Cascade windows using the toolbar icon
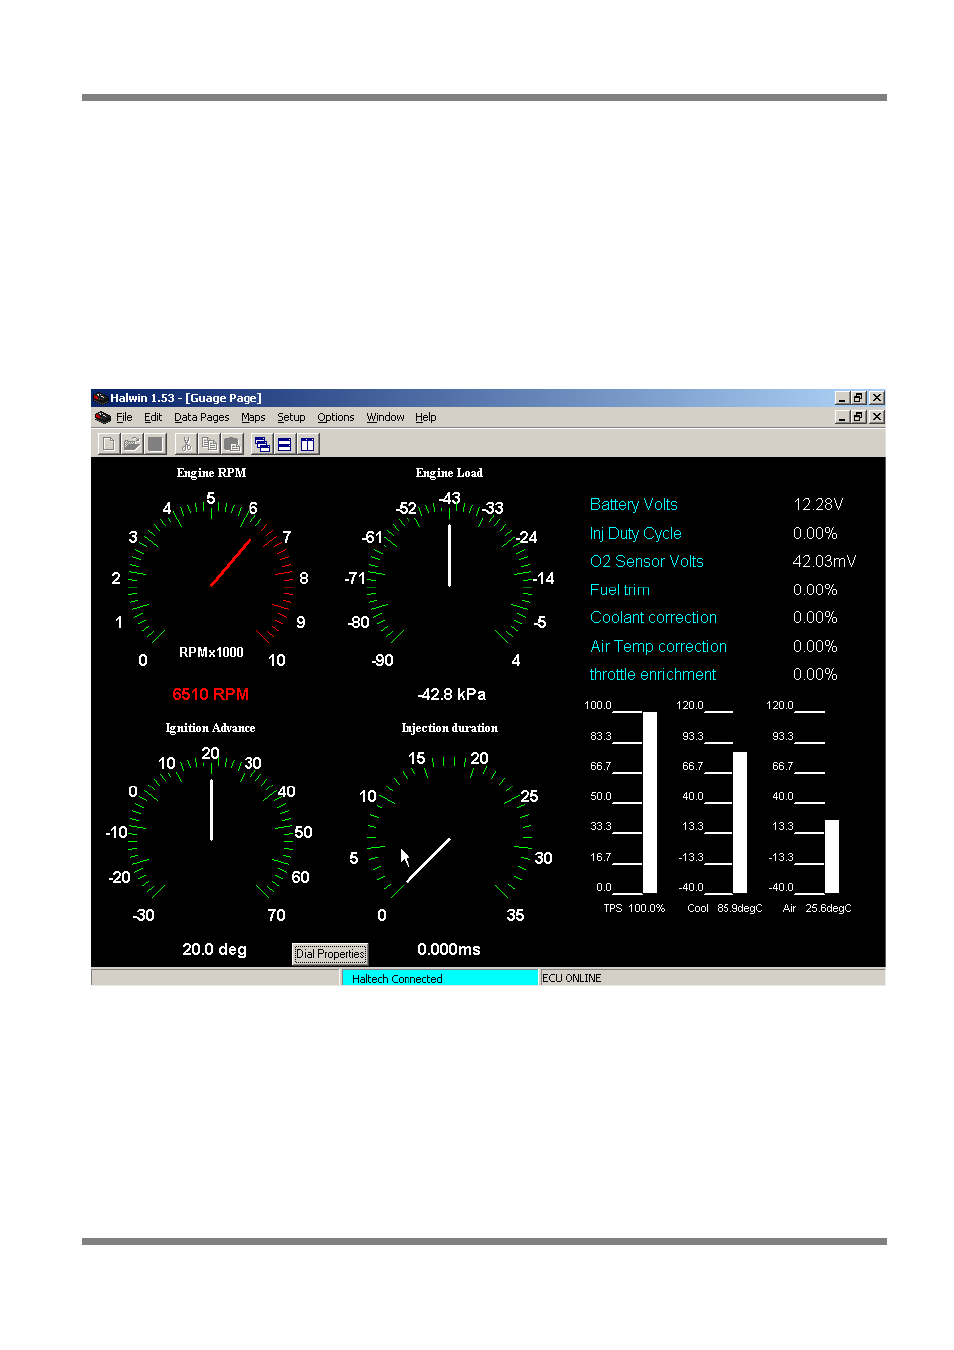 [262, 444]
